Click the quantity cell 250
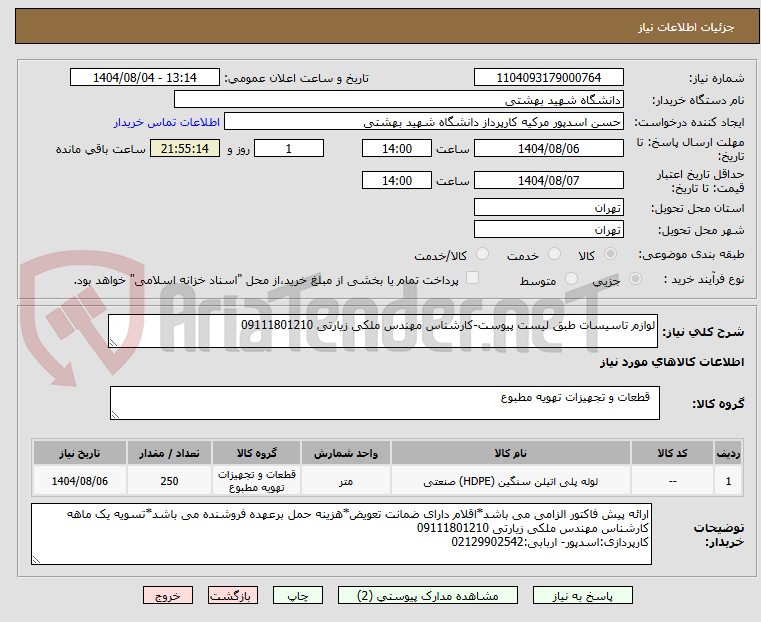The image size is (761, 622). [169, 481]
